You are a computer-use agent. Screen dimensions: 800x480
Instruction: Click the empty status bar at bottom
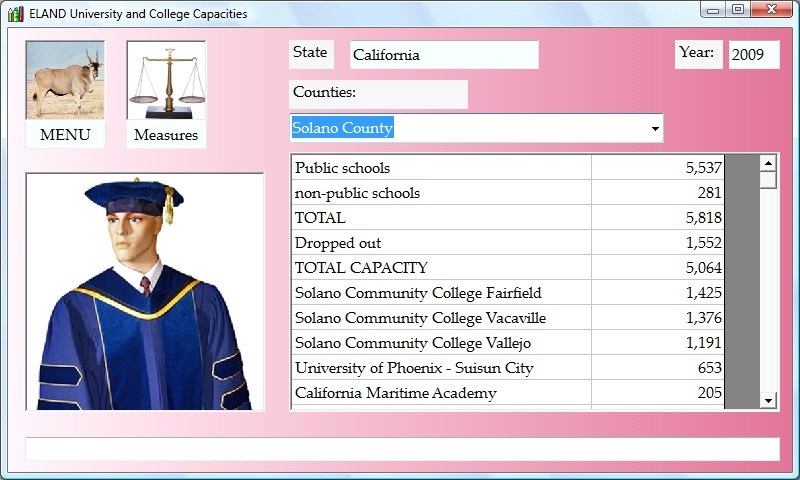pyautogui.click(x=401, y=449)
